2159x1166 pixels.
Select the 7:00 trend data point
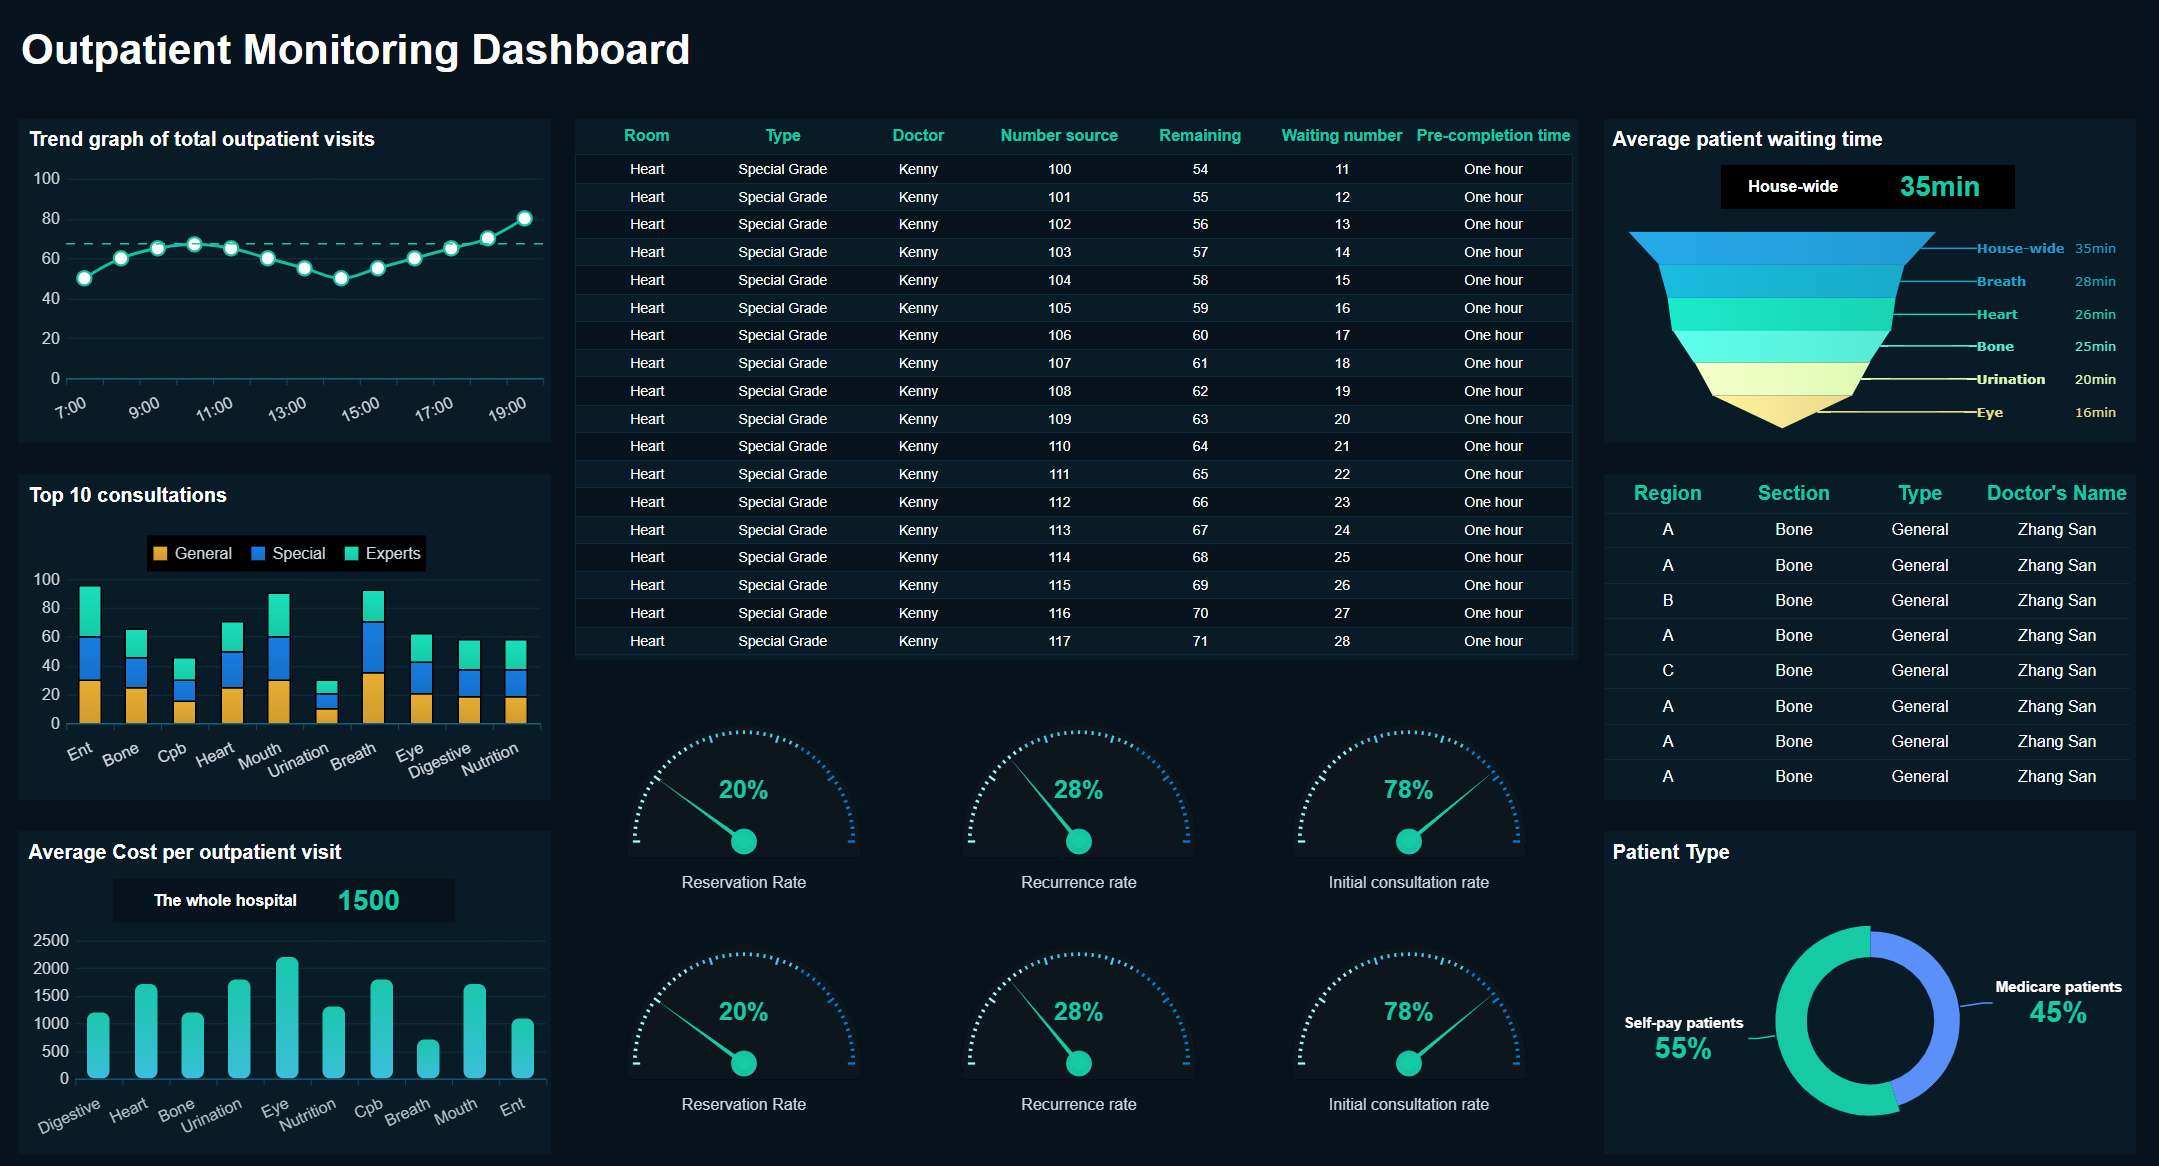tap(84, 278)
